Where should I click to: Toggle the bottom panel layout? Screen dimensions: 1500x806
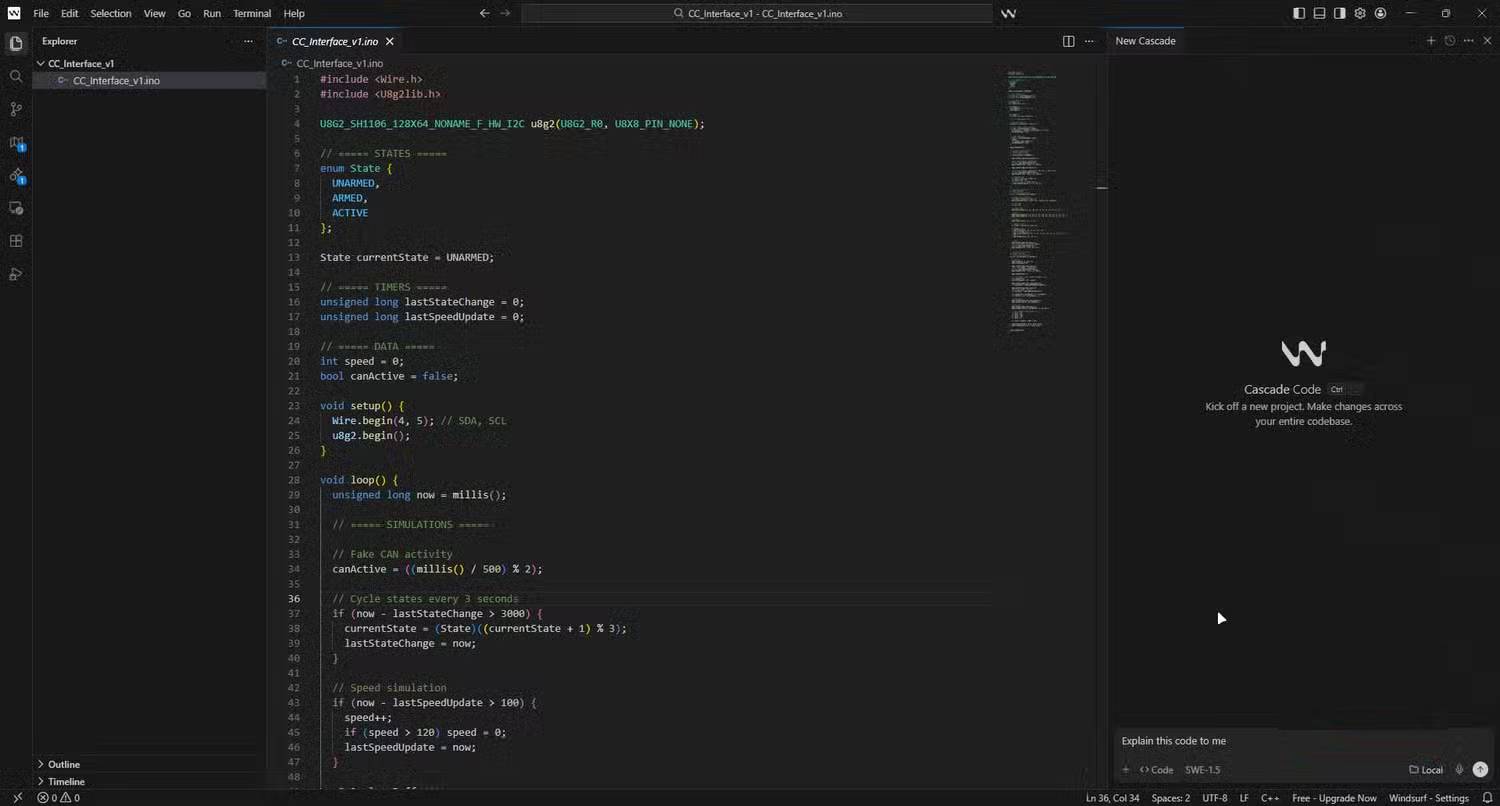point(1319,13)
